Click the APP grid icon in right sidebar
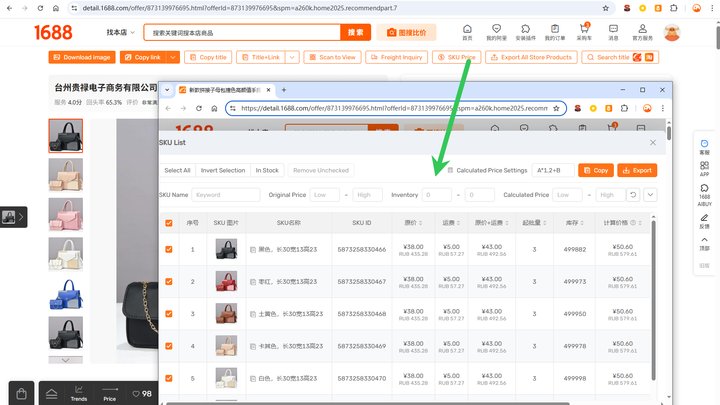The image size is (720, 405). 704,169
